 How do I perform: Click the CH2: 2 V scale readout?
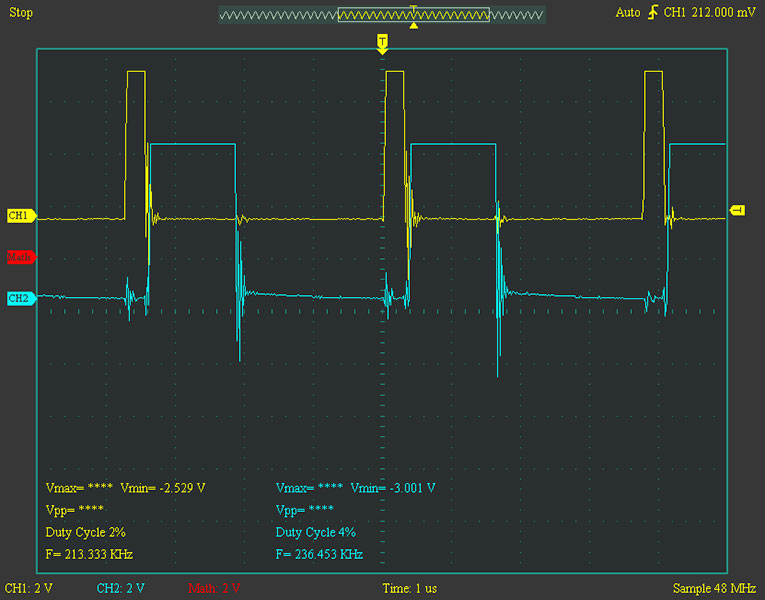click(121, 588)
